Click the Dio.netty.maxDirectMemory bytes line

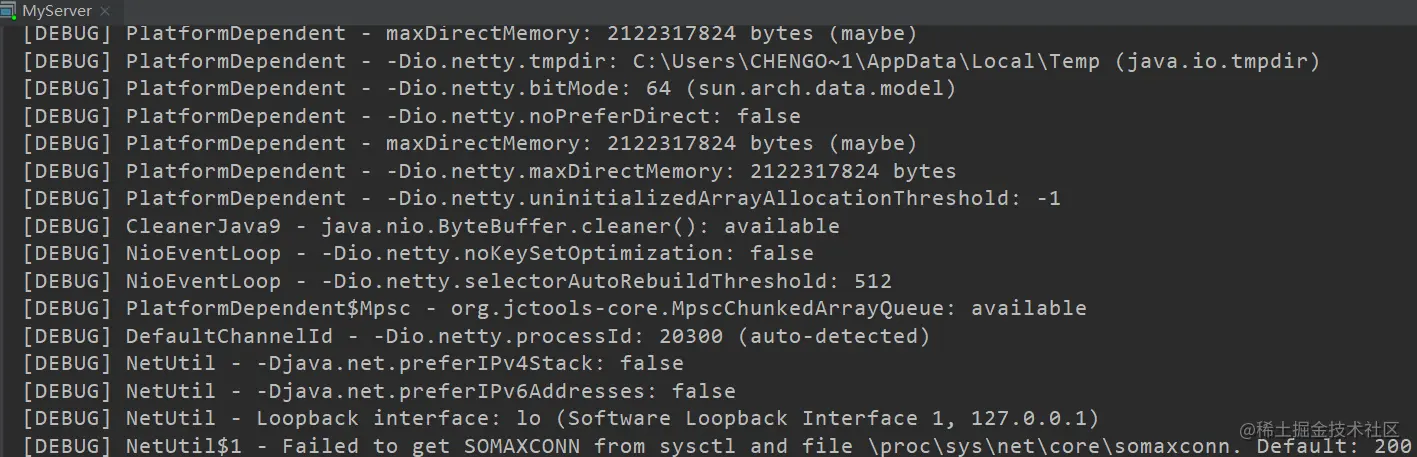point(540,171)
